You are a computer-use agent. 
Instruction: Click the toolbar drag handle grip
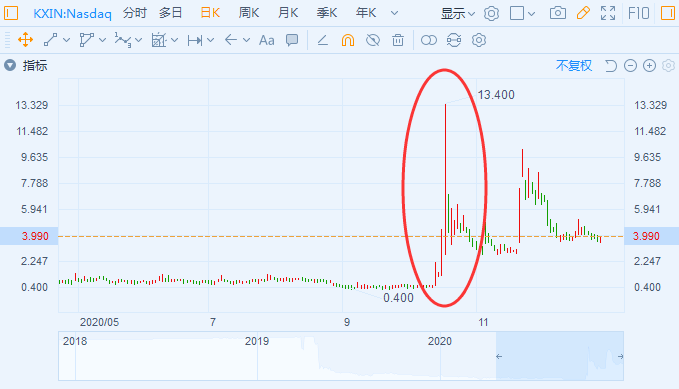(x=7, y=40)
